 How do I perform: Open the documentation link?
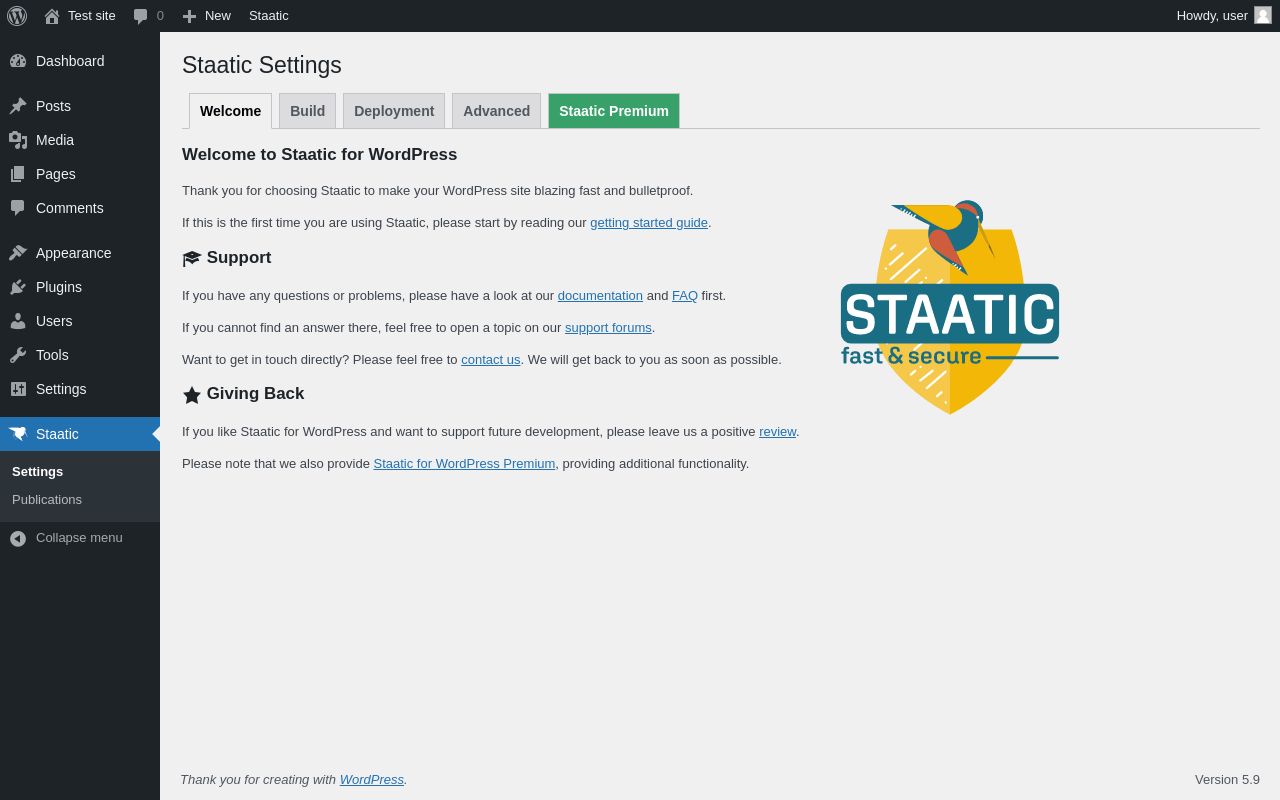600,296
